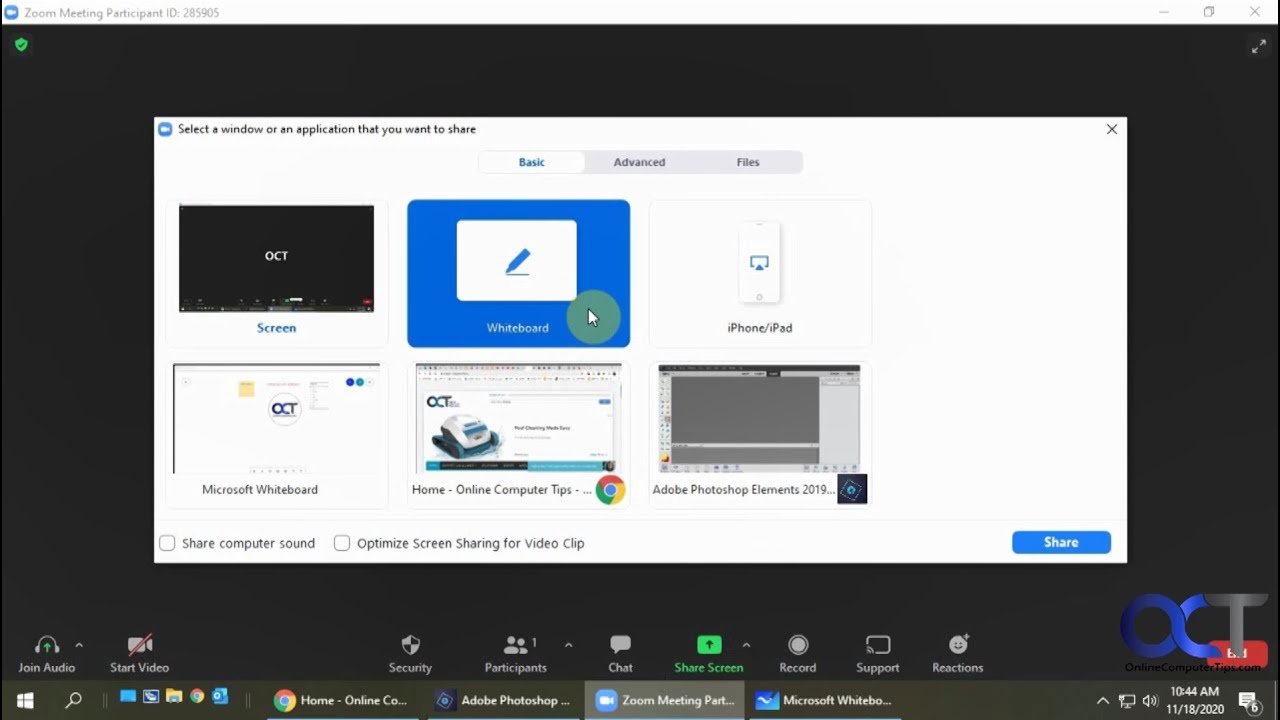
Task: Open Windows taskbar search
Action: [73, 700]
